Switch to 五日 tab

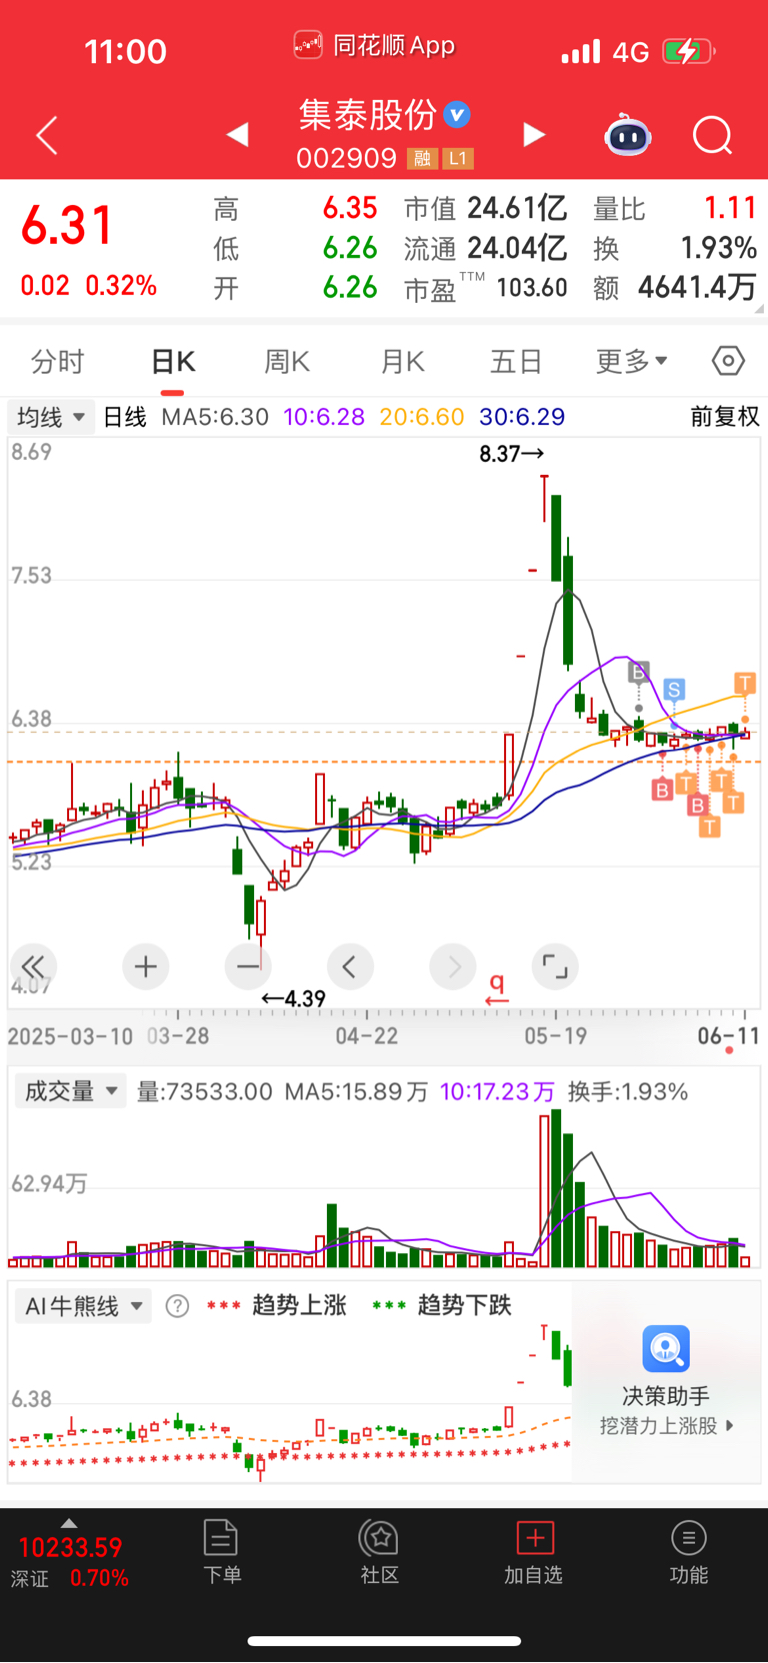[516, 361]
